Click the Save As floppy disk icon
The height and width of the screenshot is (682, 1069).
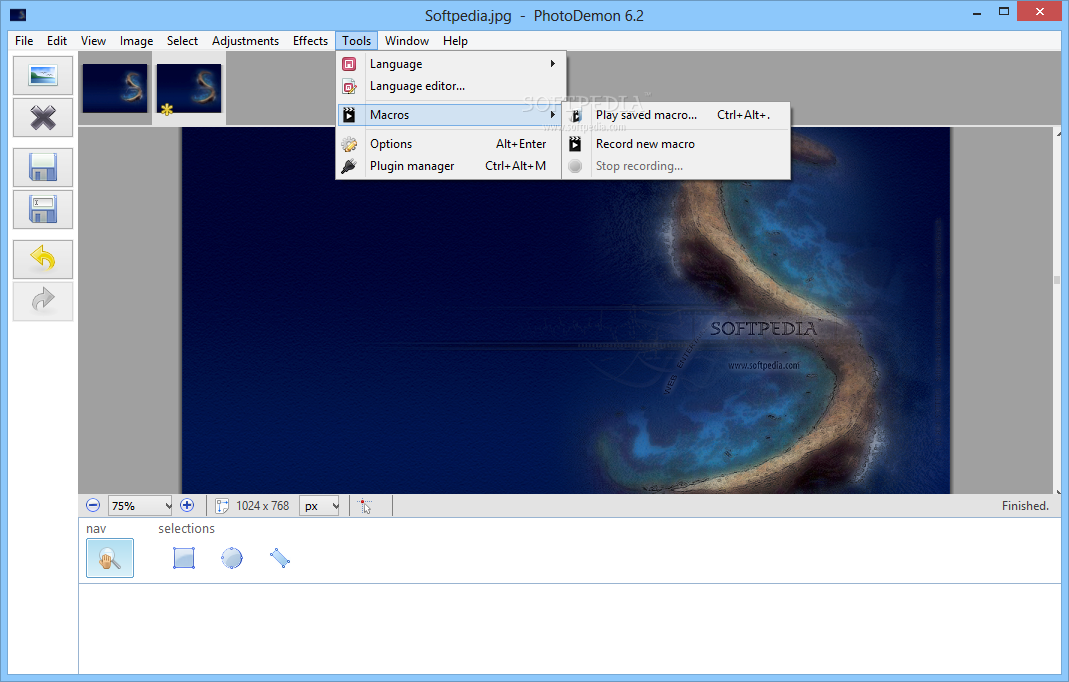pyautogui.click(x=43, y=209)
